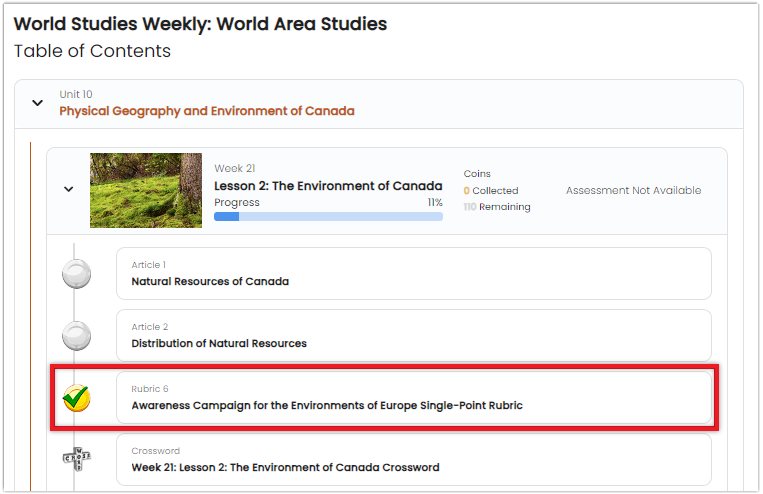Click the silver coin beside Article 1
The image size is (763, 494).
click(x=76, y=274)
